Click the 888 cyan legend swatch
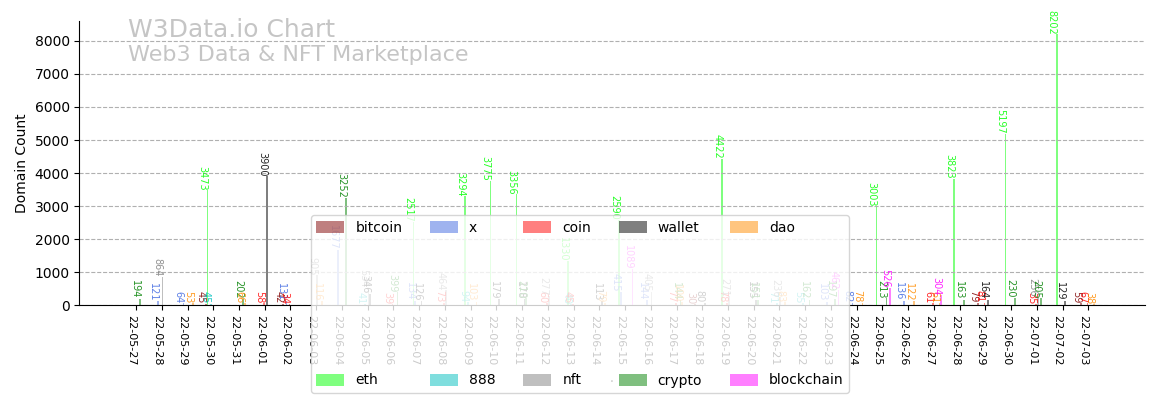Screen dimensions: 1160x400 pos(444,380)
